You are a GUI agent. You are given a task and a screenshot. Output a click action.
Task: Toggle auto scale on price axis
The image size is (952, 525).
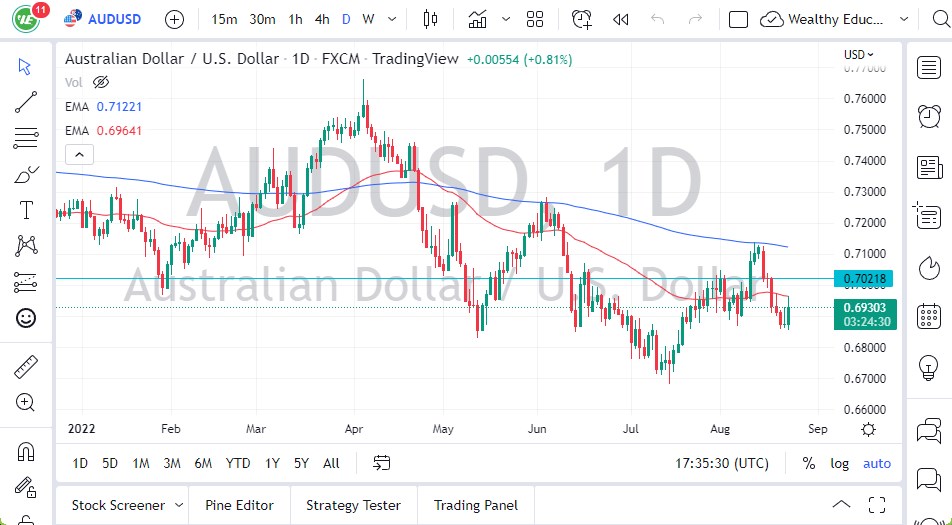877,463
